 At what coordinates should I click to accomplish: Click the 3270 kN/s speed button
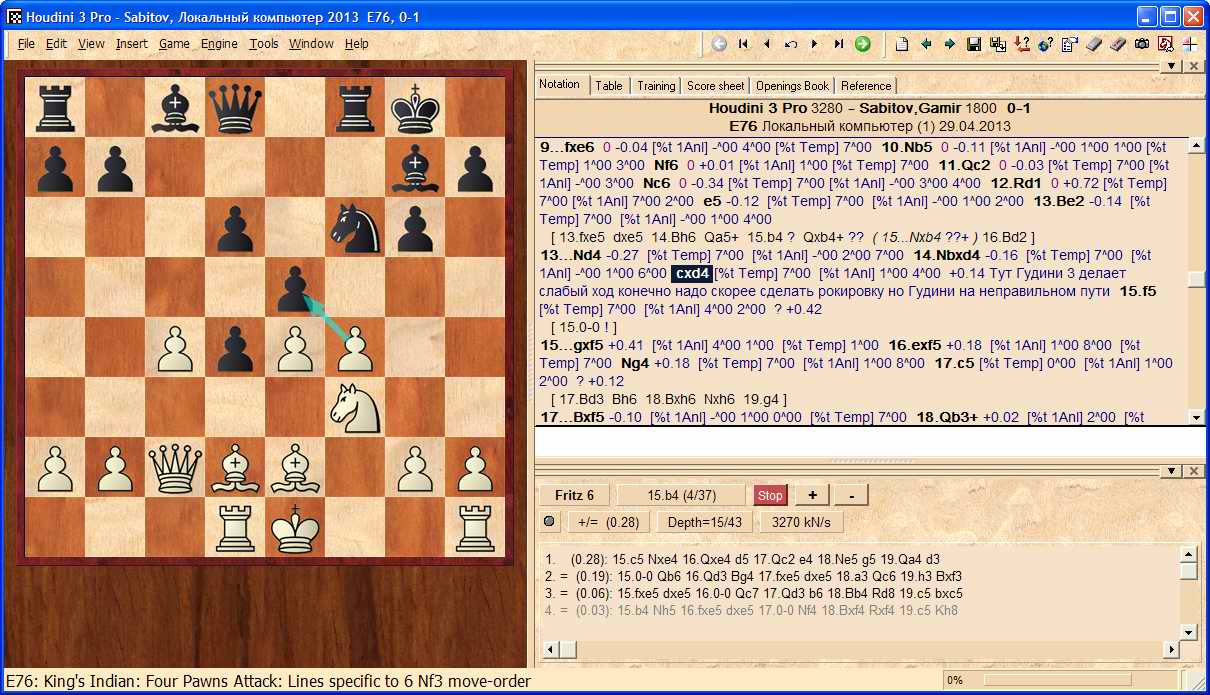pyautogui.click(x=802, y=521)
